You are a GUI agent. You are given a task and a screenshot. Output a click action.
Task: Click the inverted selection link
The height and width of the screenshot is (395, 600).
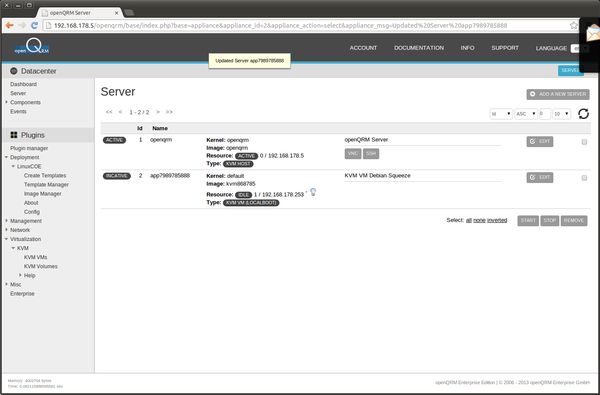497,220
